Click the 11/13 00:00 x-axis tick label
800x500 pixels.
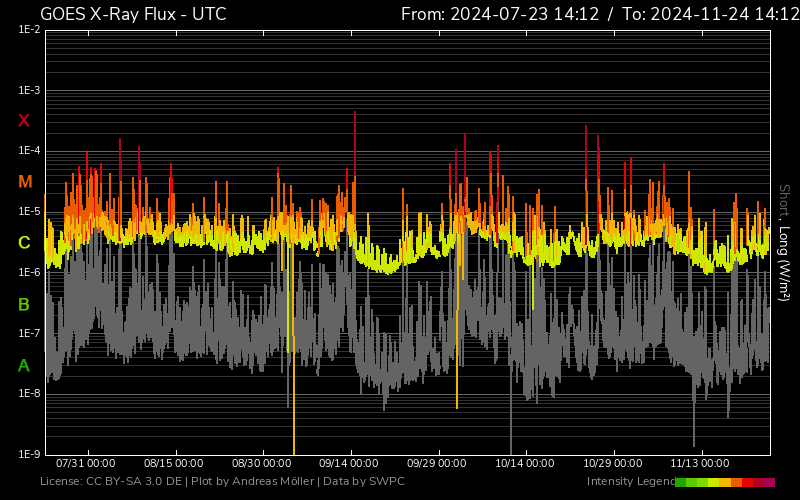point(700,463)
